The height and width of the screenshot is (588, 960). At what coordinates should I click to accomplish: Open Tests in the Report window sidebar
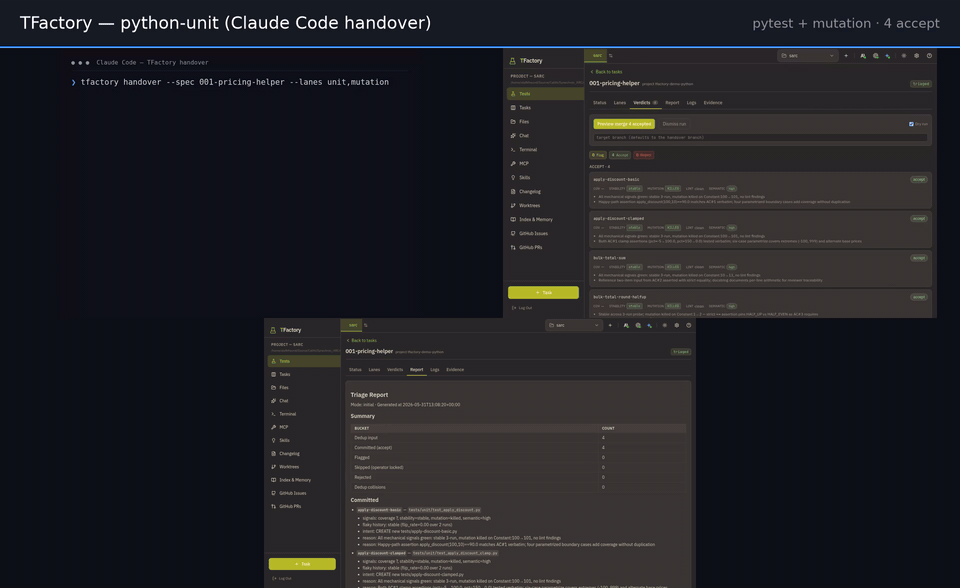pos(304,361)
